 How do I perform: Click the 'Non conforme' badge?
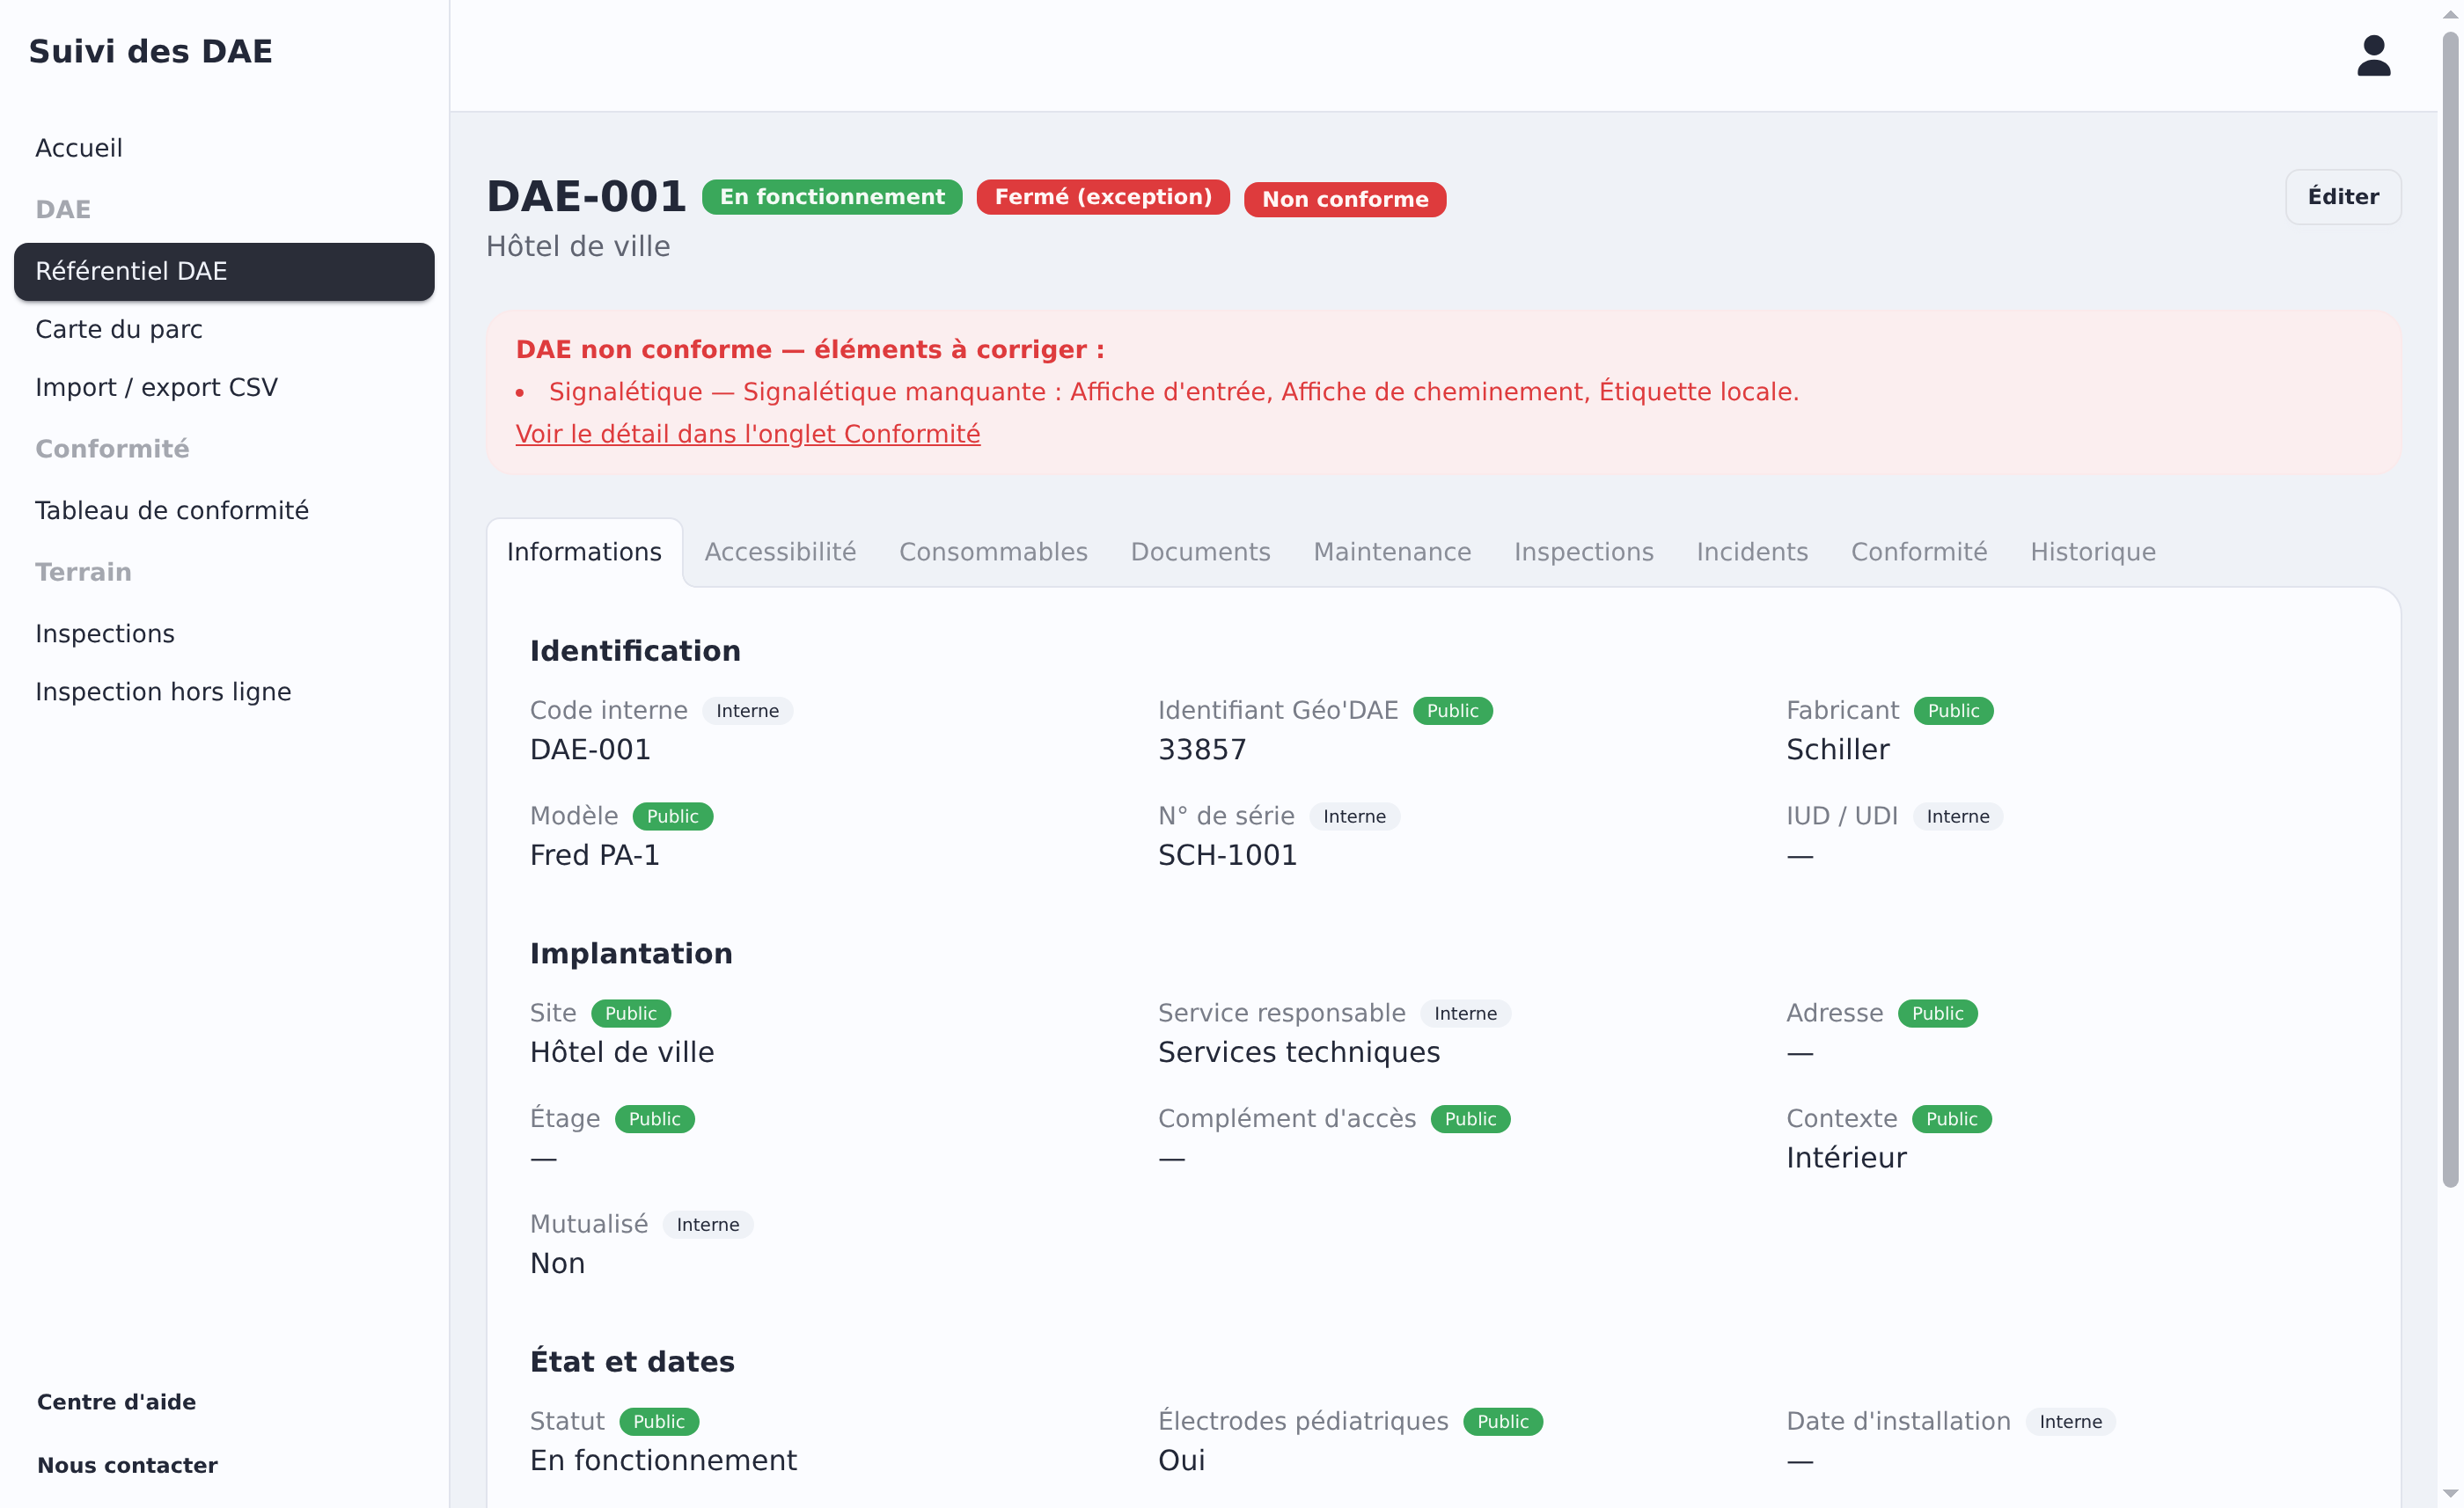click(x=1345, y=199)
